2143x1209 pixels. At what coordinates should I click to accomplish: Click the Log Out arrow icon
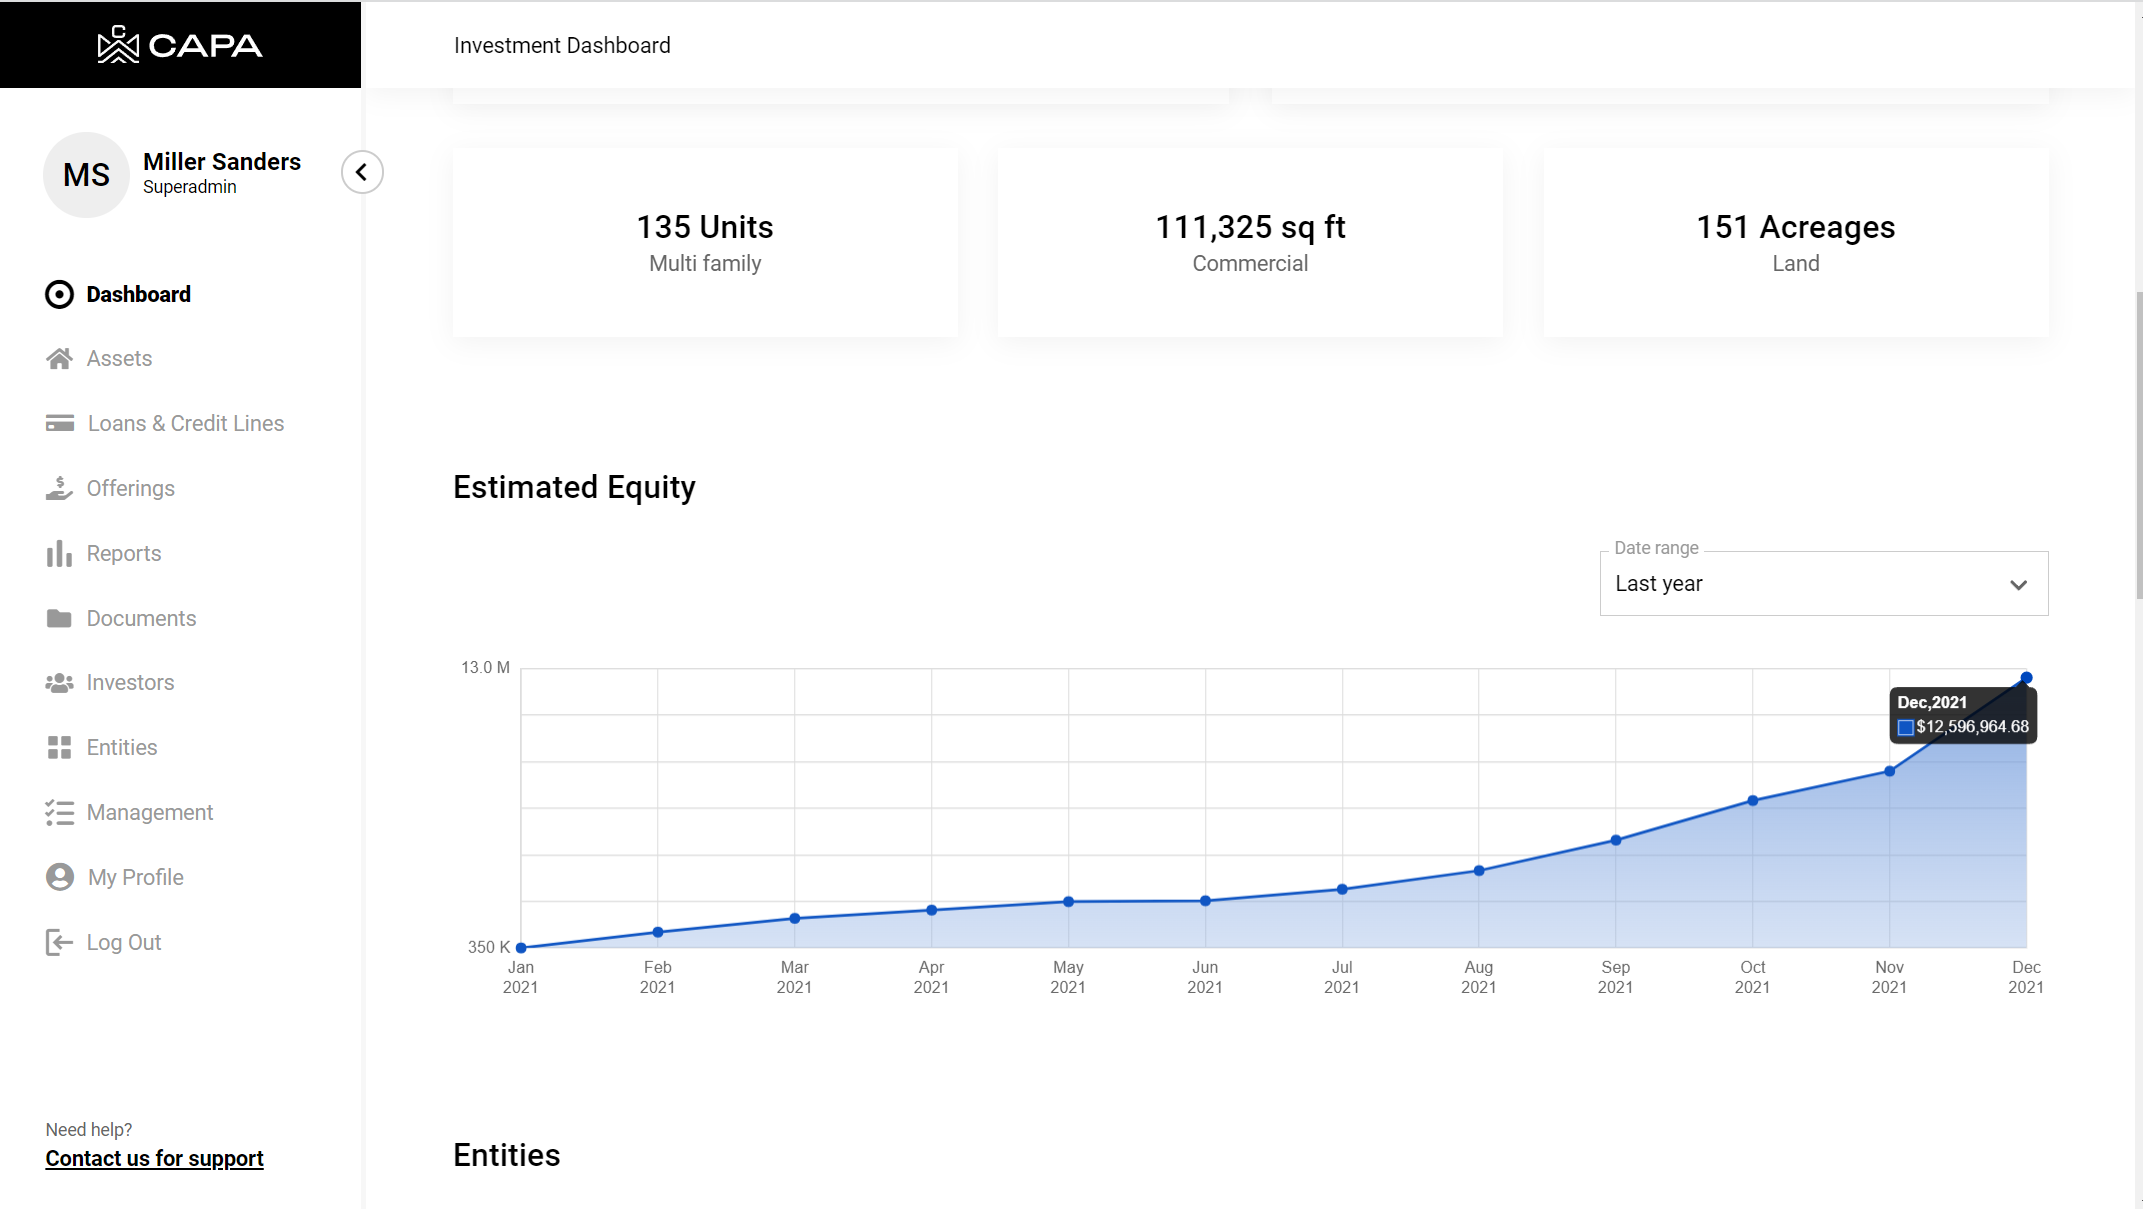[x=59, y=943]
